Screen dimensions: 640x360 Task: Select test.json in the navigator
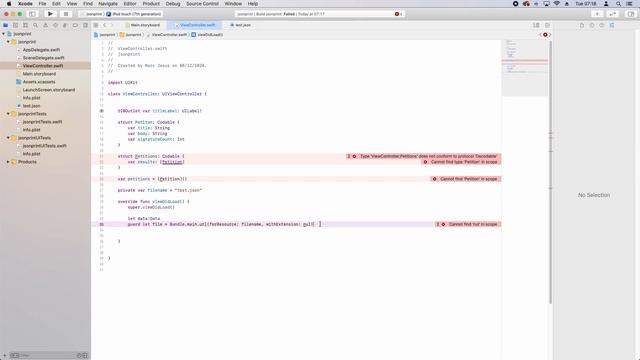(31, 106)
